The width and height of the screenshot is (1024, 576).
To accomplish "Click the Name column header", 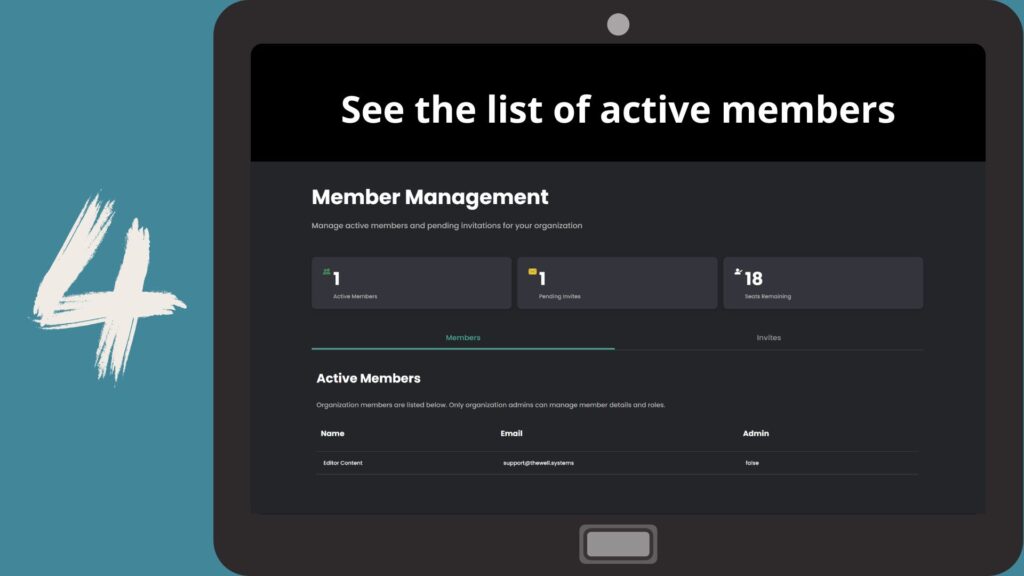I will pos(332,434).
